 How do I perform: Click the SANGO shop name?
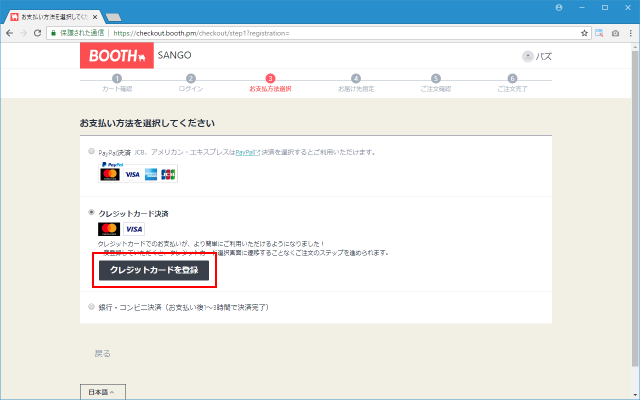click(174, 55)
